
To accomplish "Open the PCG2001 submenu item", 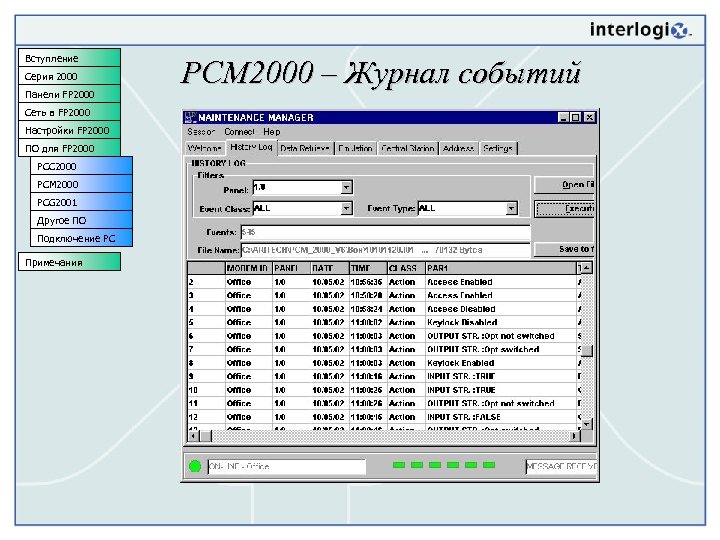I will coord(81,202).
